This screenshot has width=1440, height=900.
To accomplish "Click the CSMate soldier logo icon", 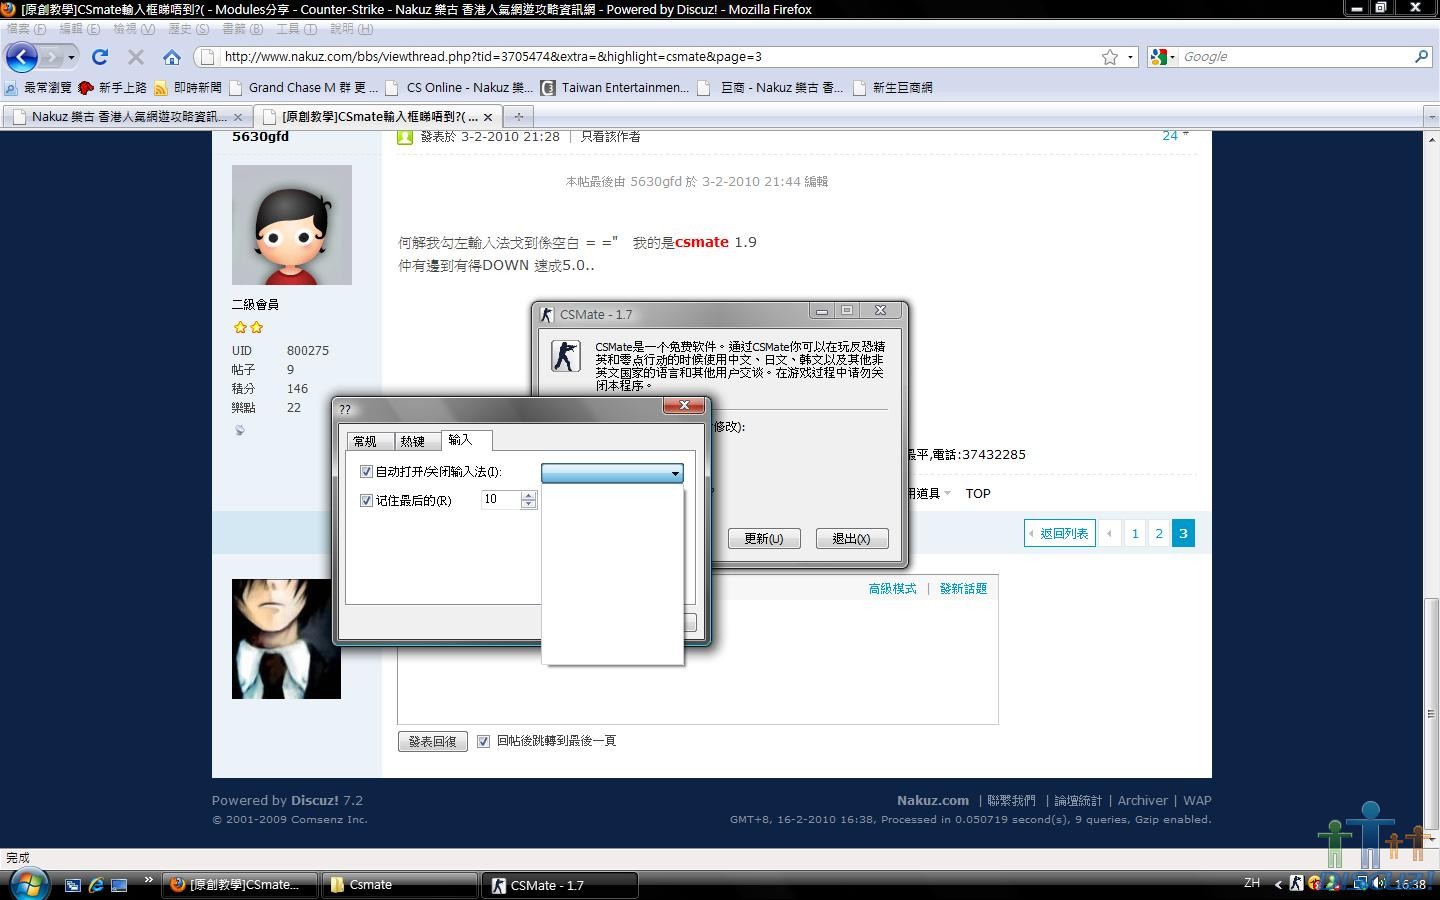I will 566,356.
